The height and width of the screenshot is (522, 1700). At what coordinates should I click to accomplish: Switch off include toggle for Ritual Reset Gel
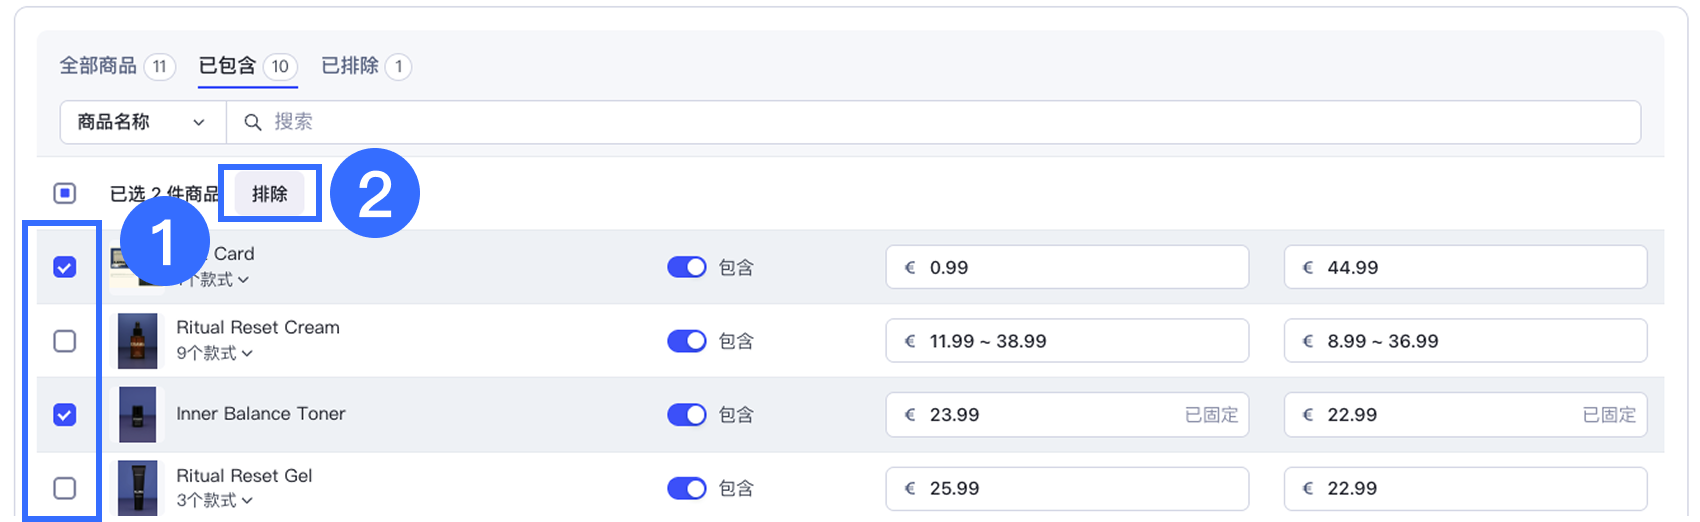pos(686,488)
